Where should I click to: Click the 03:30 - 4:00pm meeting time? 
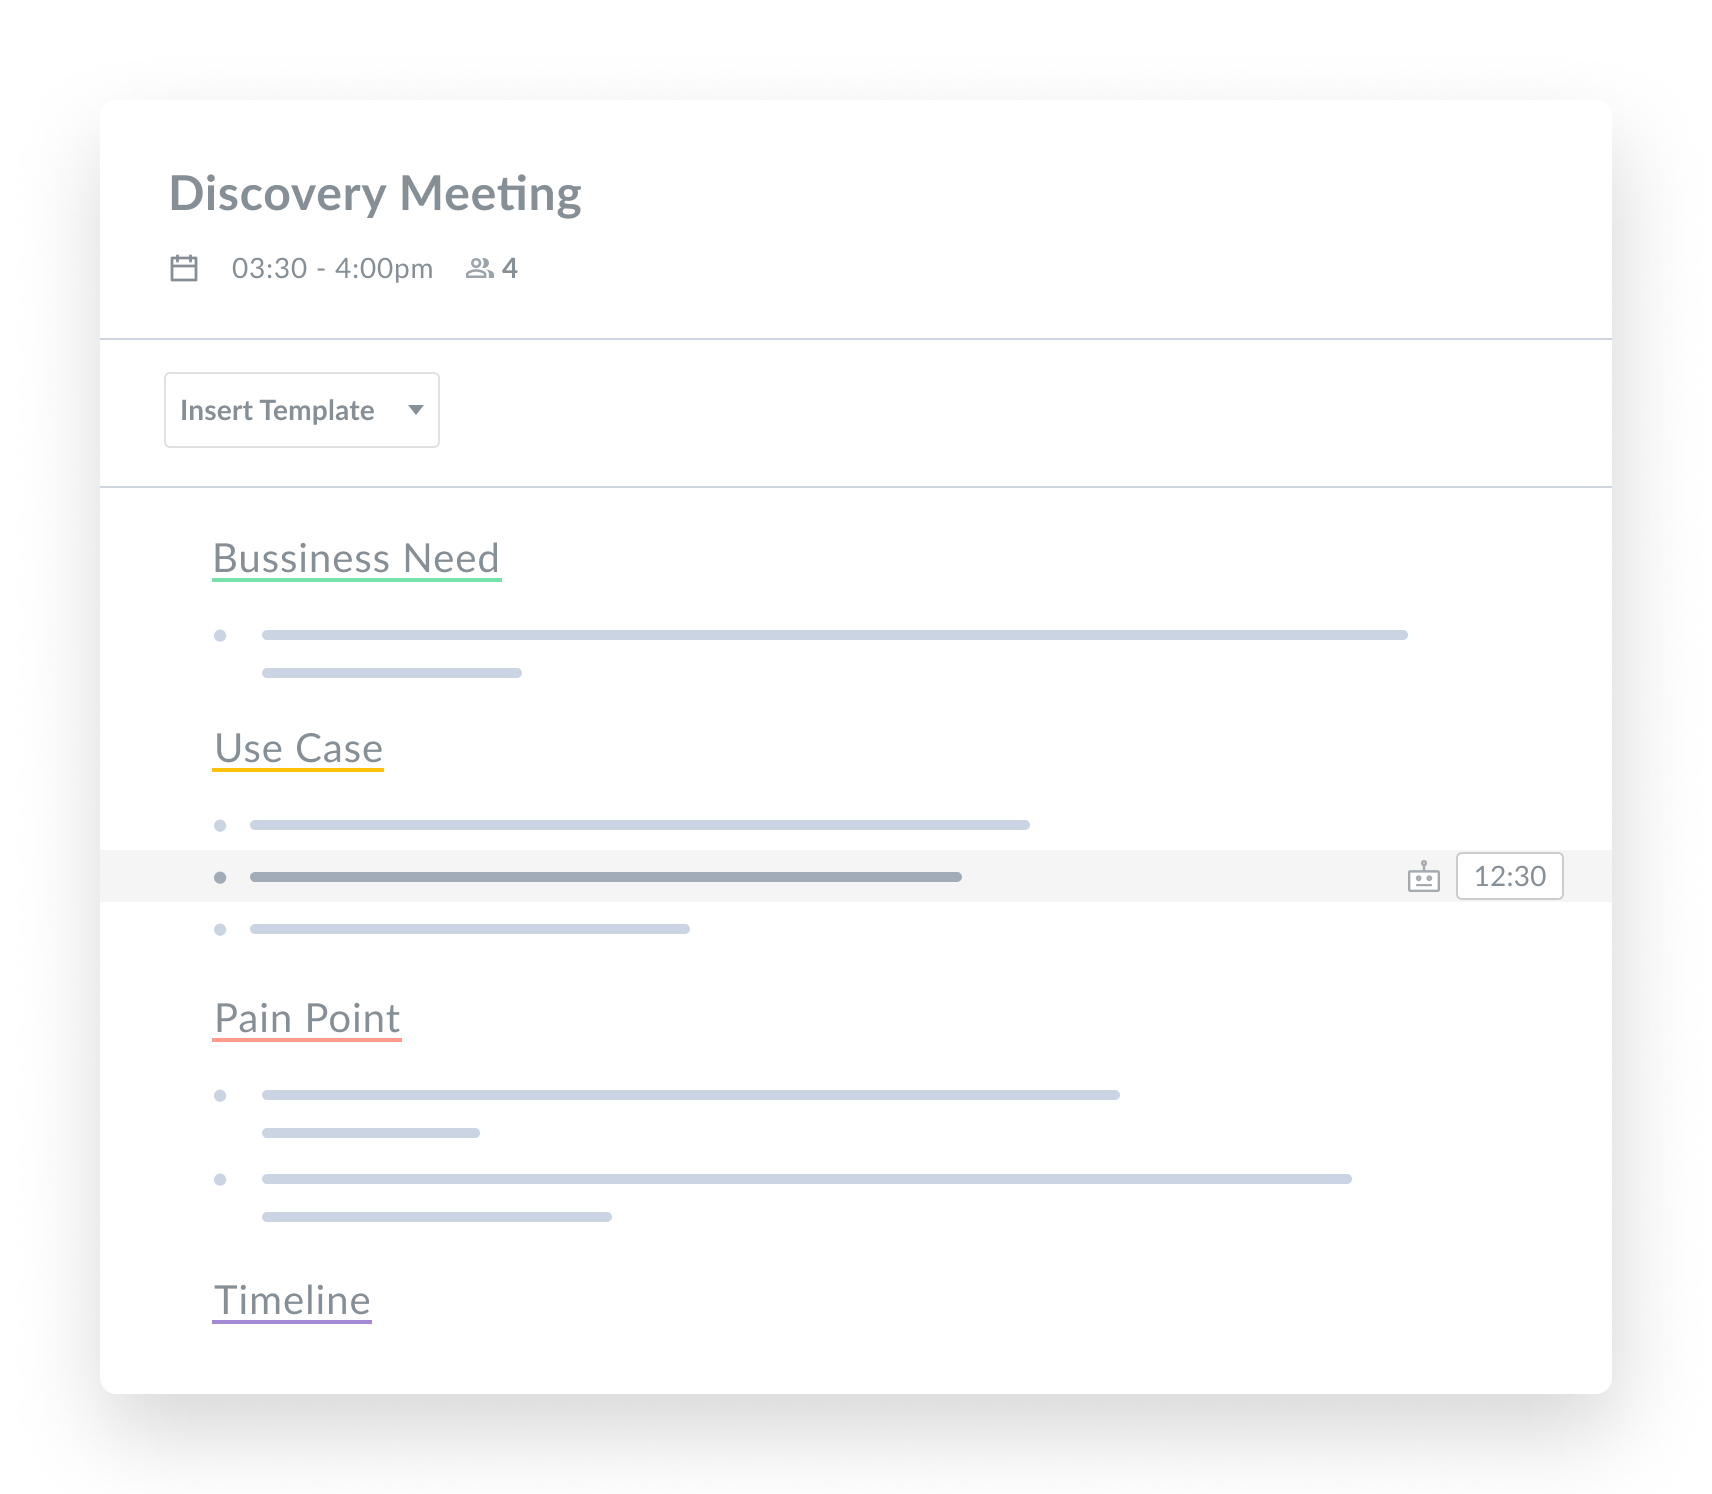coord(332,268)
